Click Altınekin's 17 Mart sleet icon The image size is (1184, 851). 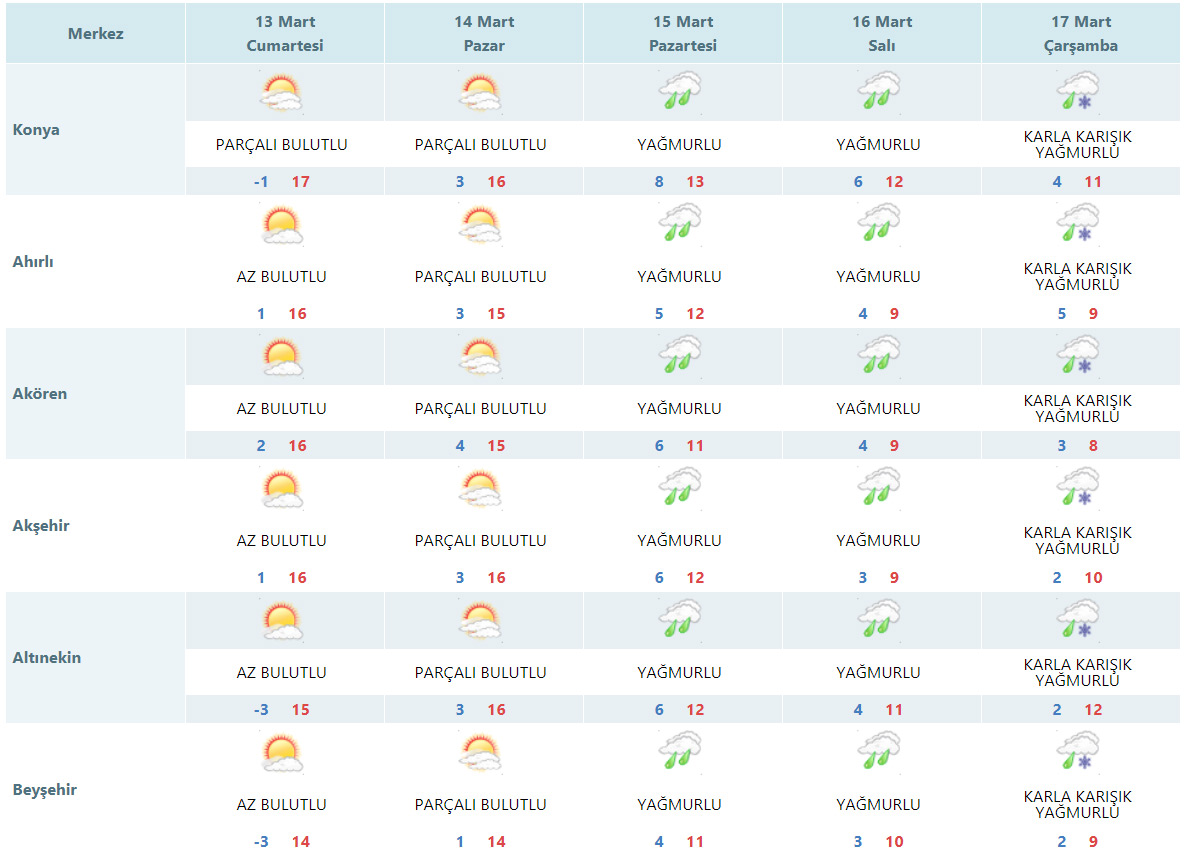1077,619
